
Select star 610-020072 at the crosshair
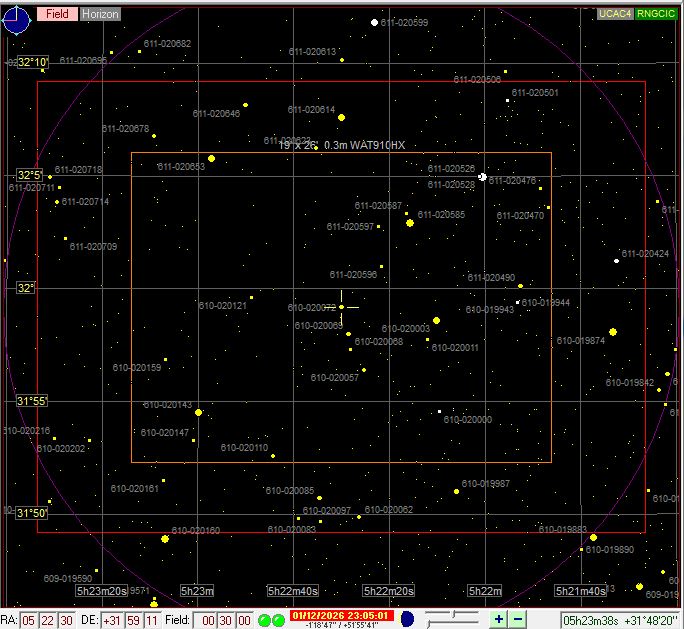(342, 307)
